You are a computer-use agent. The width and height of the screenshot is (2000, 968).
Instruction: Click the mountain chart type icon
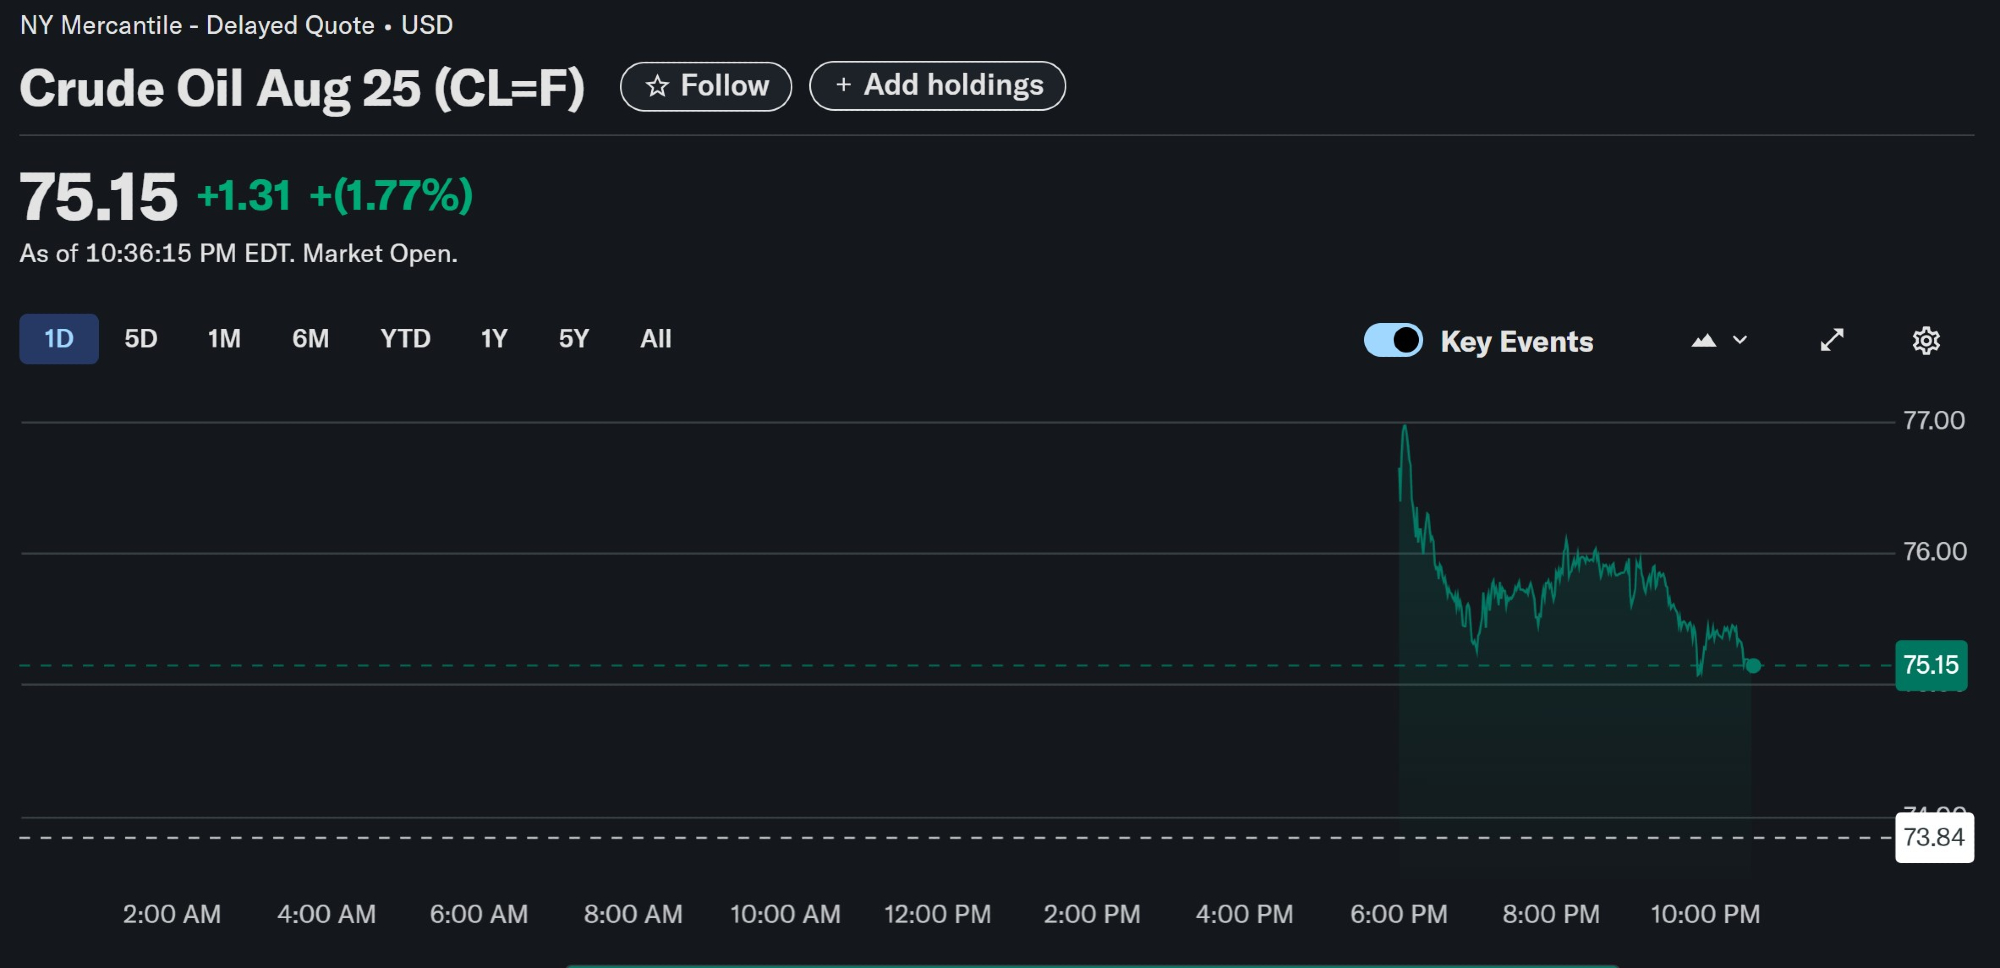pyautogui.click(x=1703, y=341)
